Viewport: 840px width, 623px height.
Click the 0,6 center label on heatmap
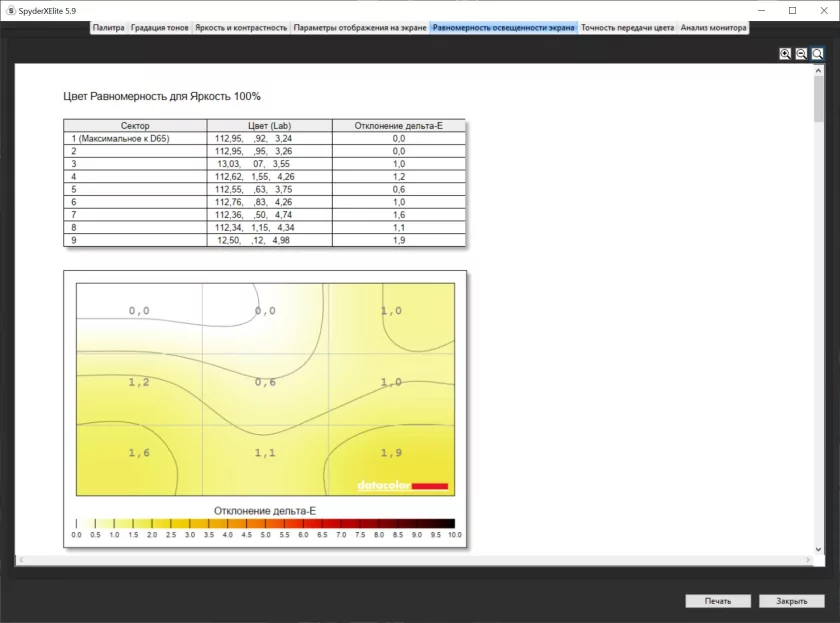click(265, 382)
